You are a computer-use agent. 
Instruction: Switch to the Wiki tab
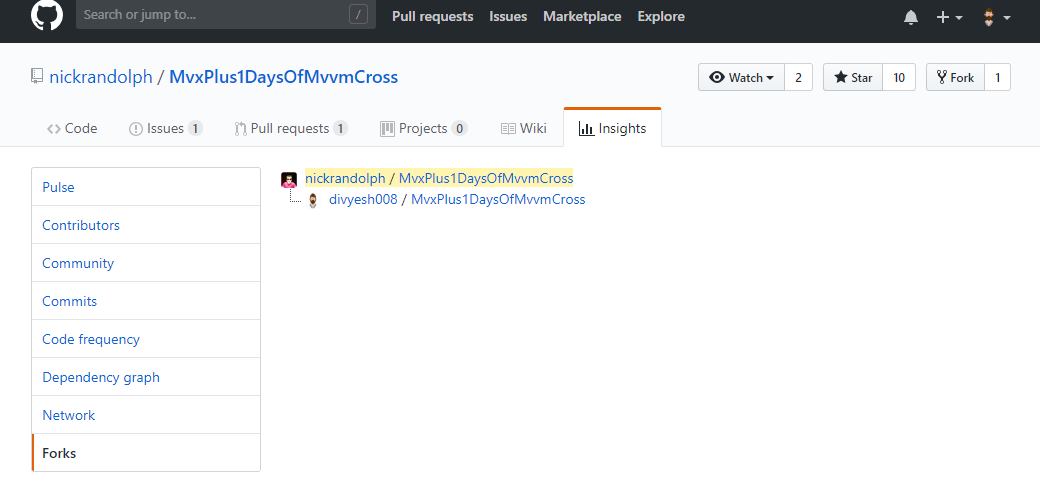click(x=523, y=128)
